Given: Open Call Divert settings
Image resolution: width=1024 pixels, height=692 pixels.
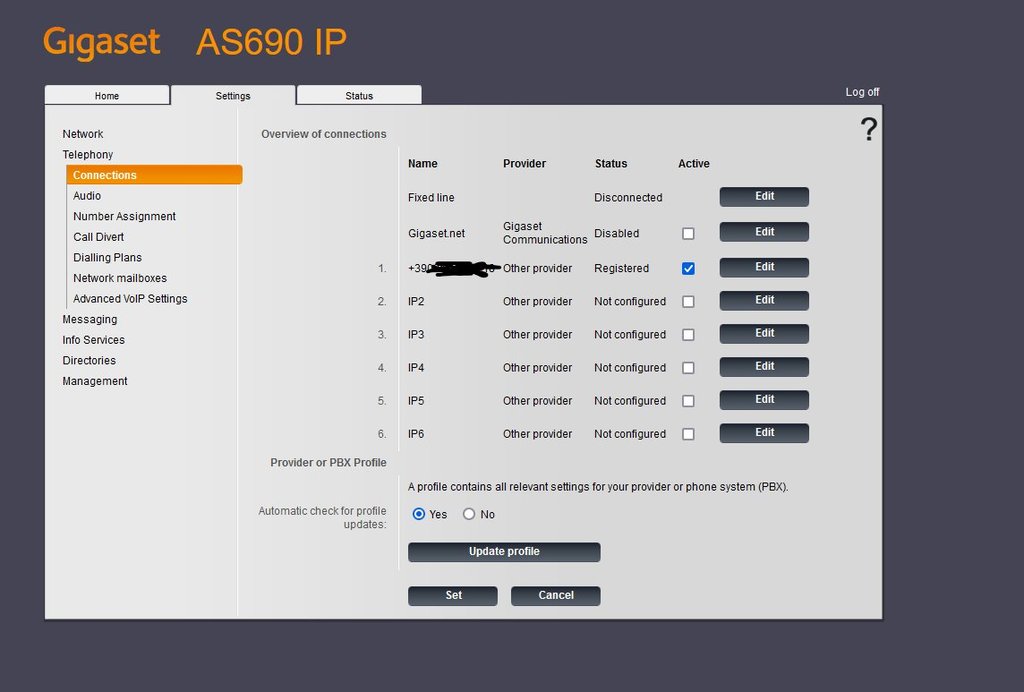Looking at the screenshot, I should tap(99, 237).
